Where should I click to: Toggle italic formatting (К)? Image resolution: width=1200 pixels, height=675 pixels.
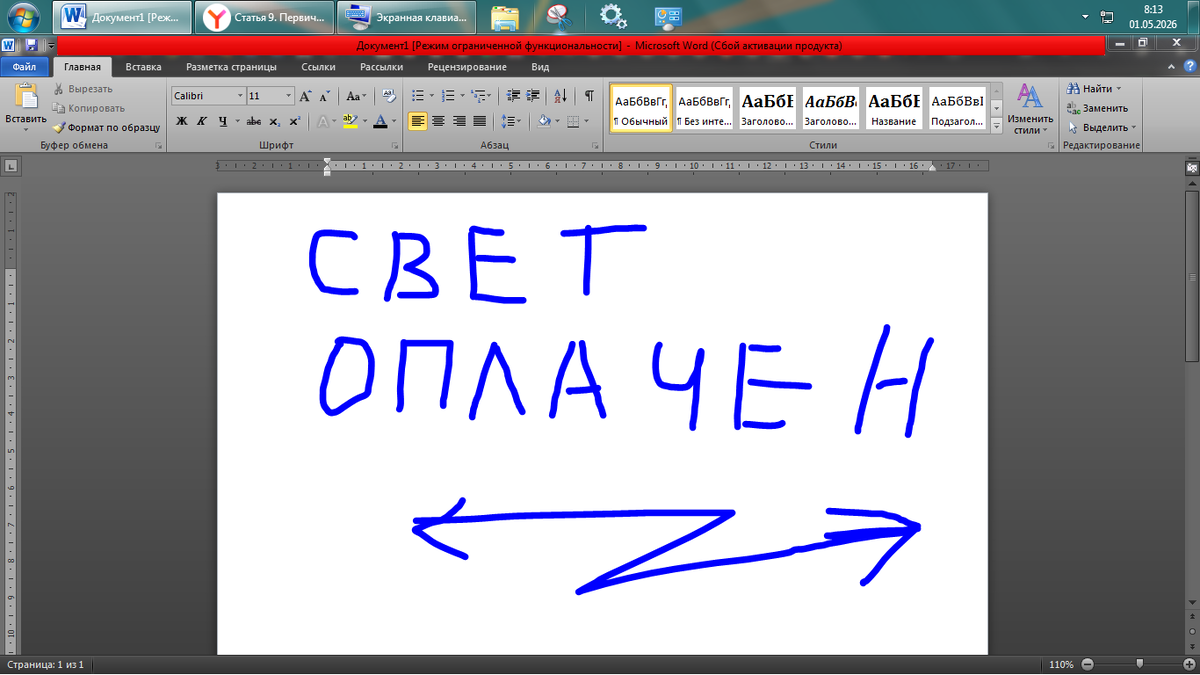201,121
